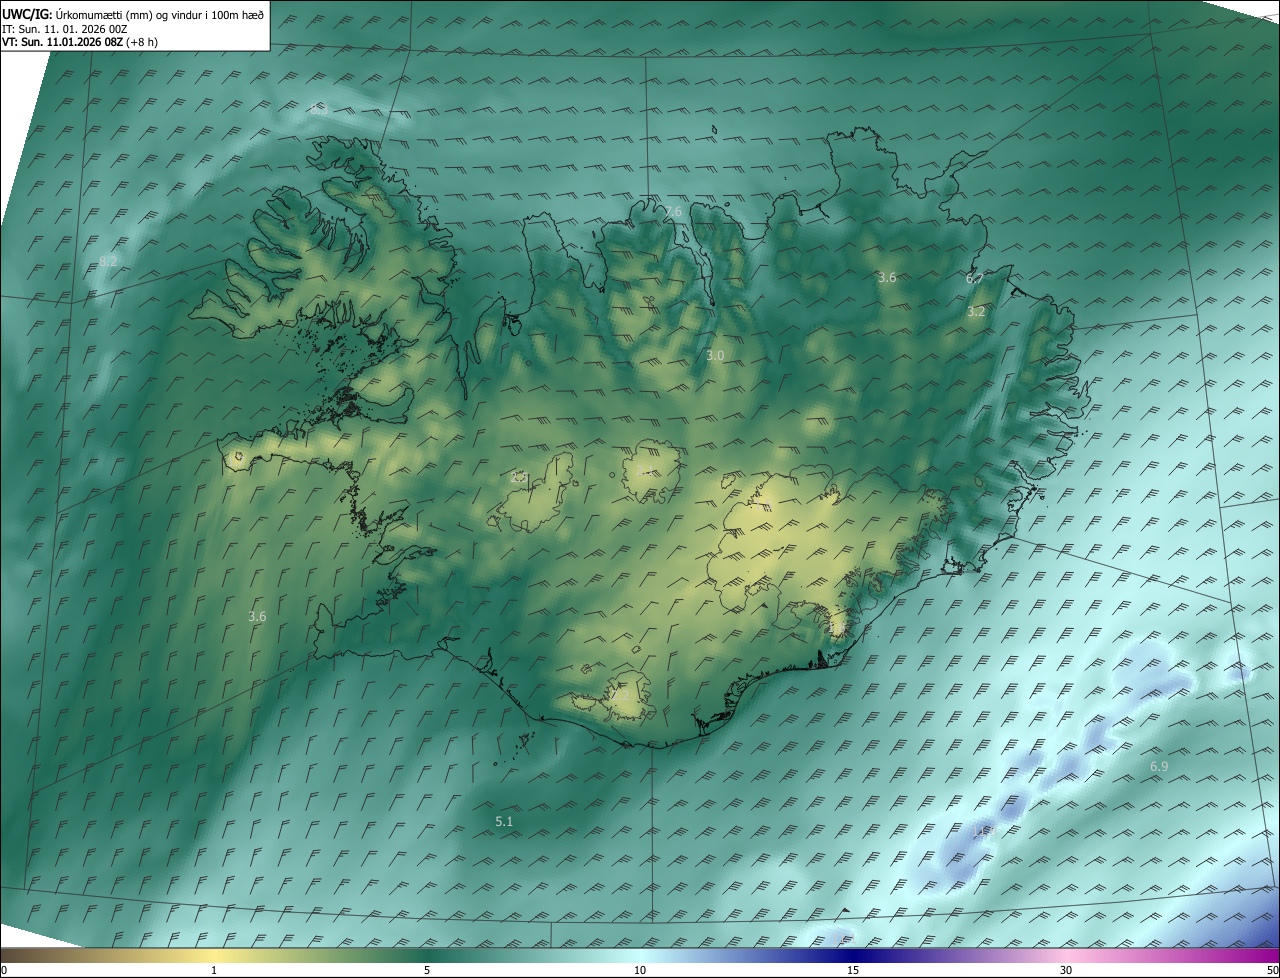Click the '50' tick on the color scale
Image resolution: width=1280 pixels, height=978 pixels.
tap(1272, 971)
